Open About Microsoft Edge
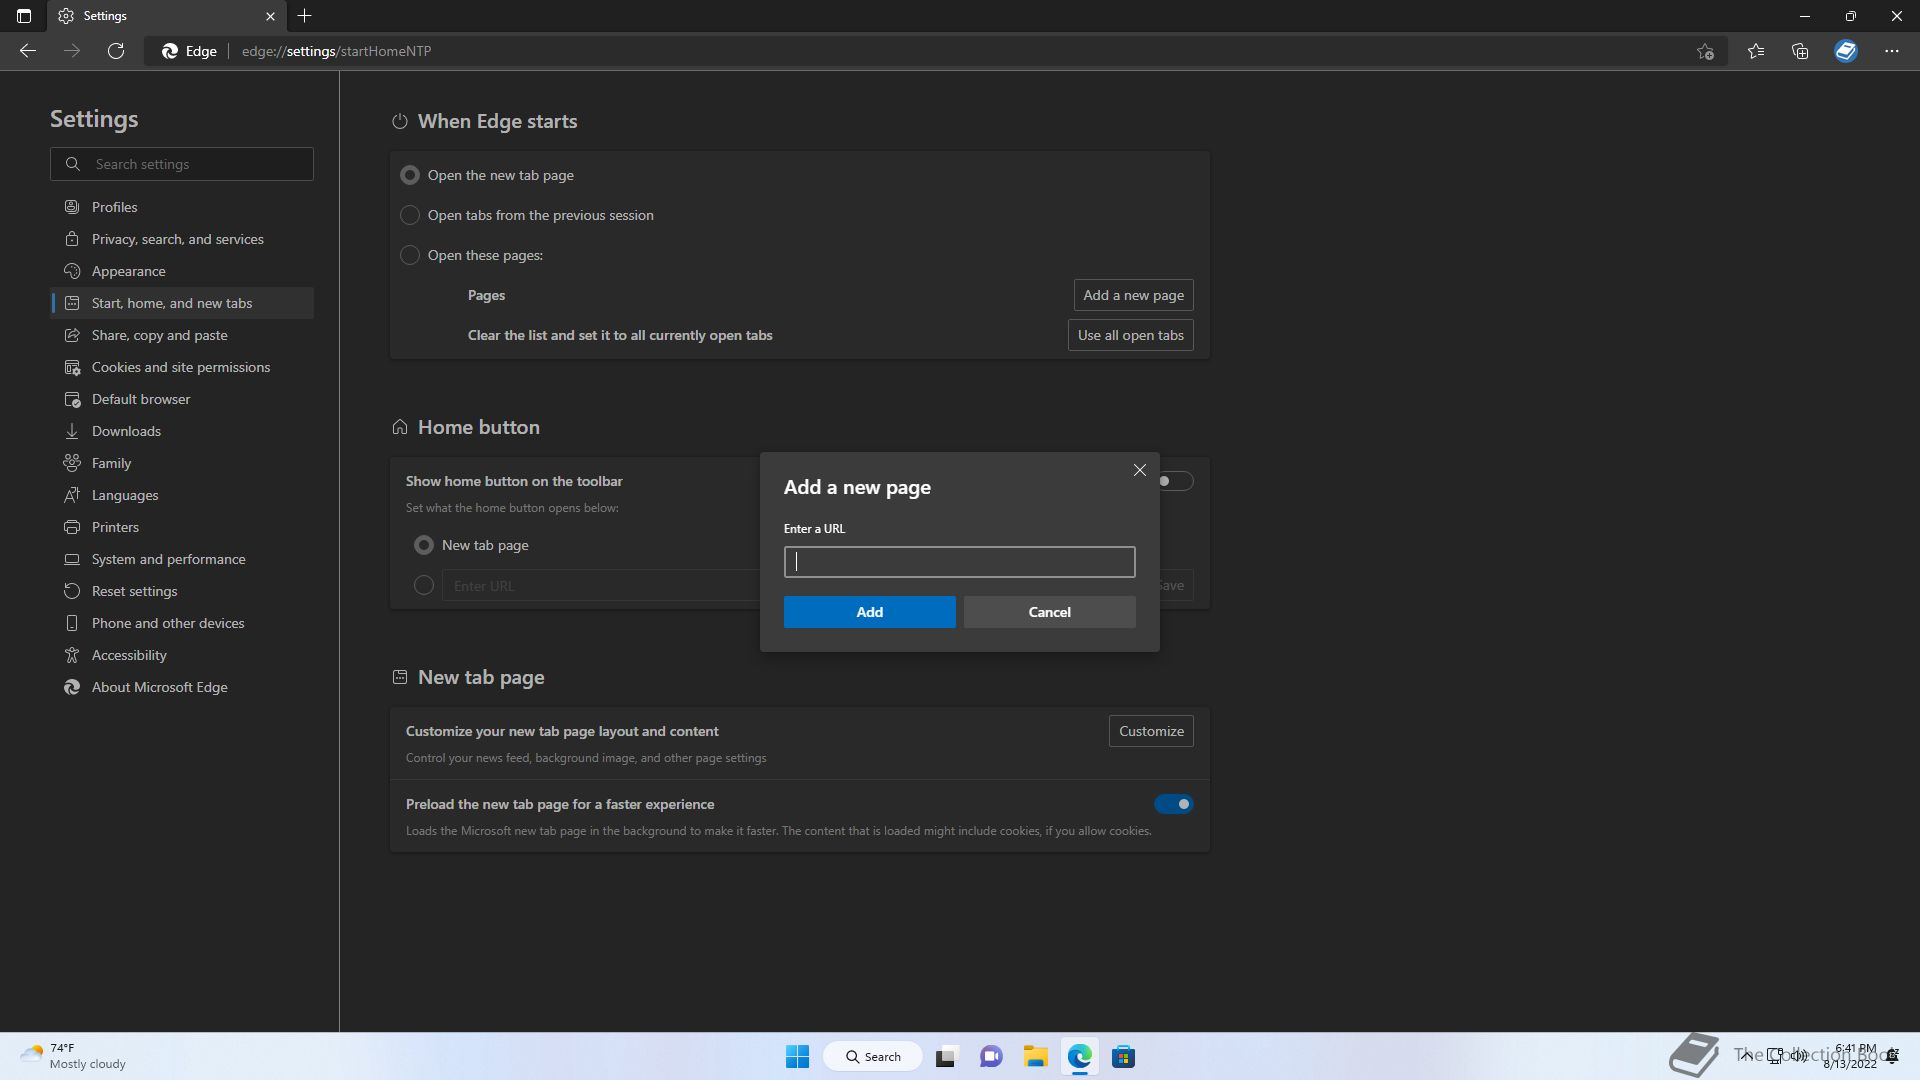The height and width of the screenshot is (1080, 1920). point(182,687)
